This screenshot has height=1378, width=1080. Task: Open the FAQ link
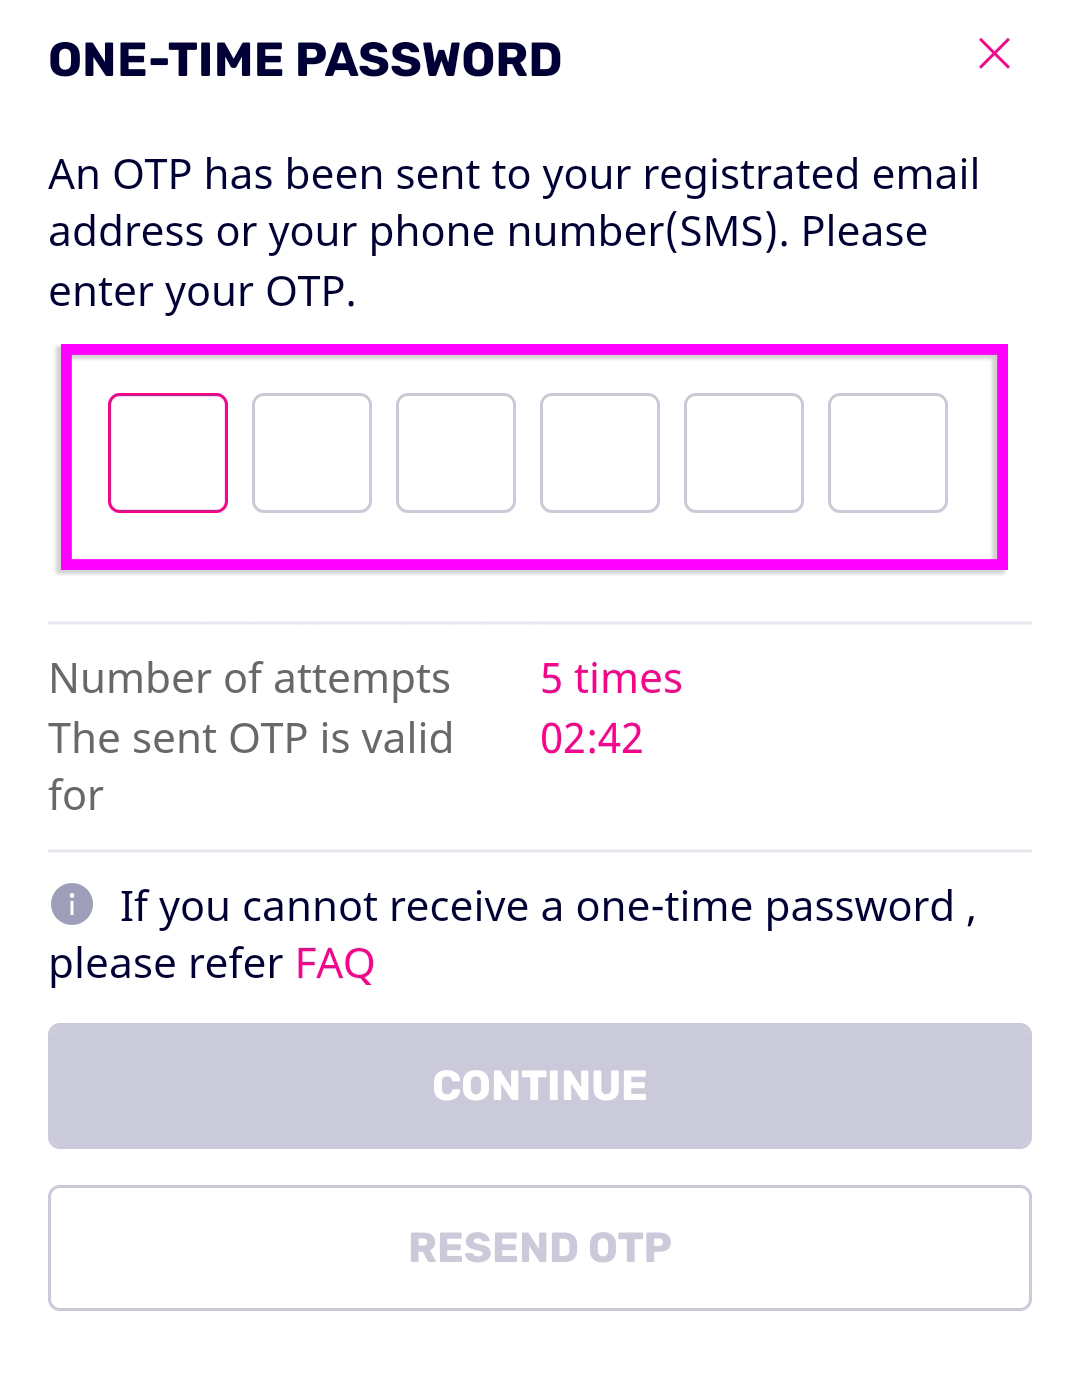tap(335, 964)
